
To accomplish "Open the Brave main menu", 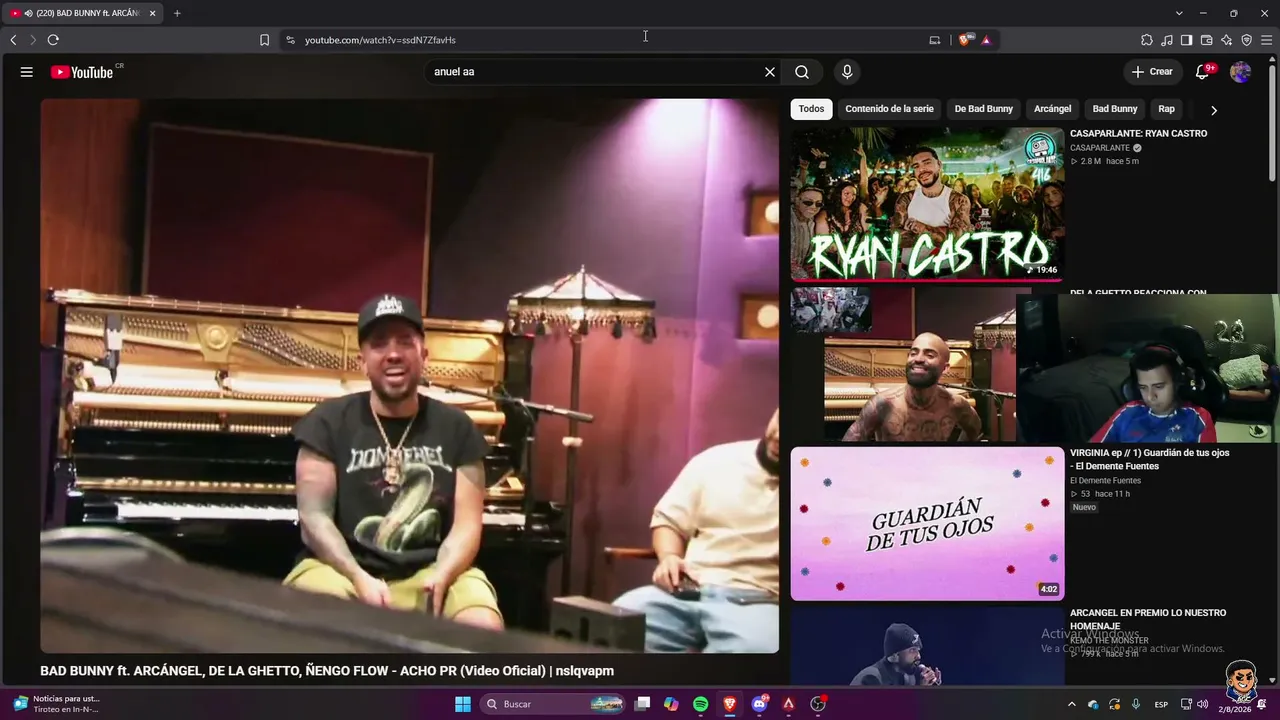I will [x=1267, y=40].
